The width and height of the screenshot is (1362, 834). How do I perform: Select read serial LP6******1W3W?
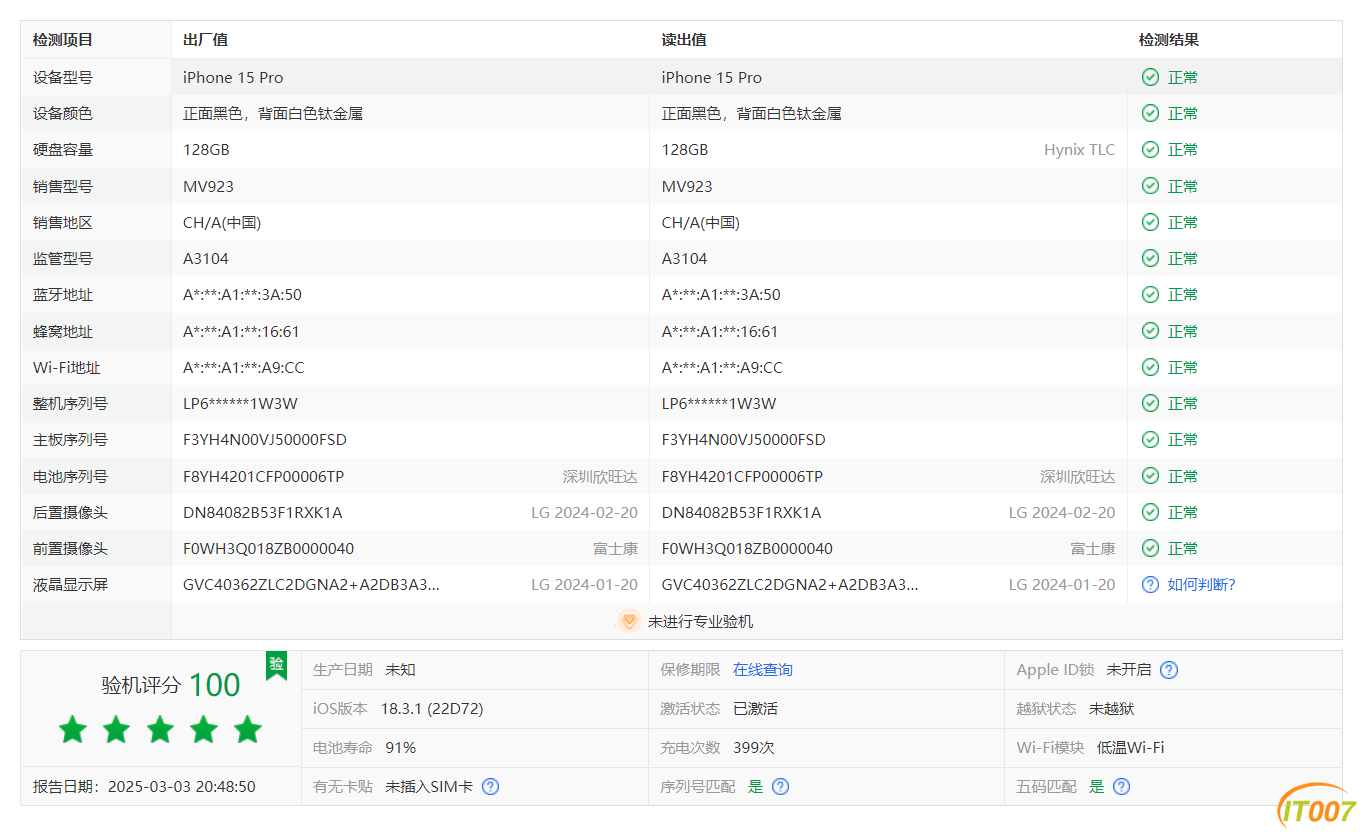pyautogui.click(x=719, y=403)
